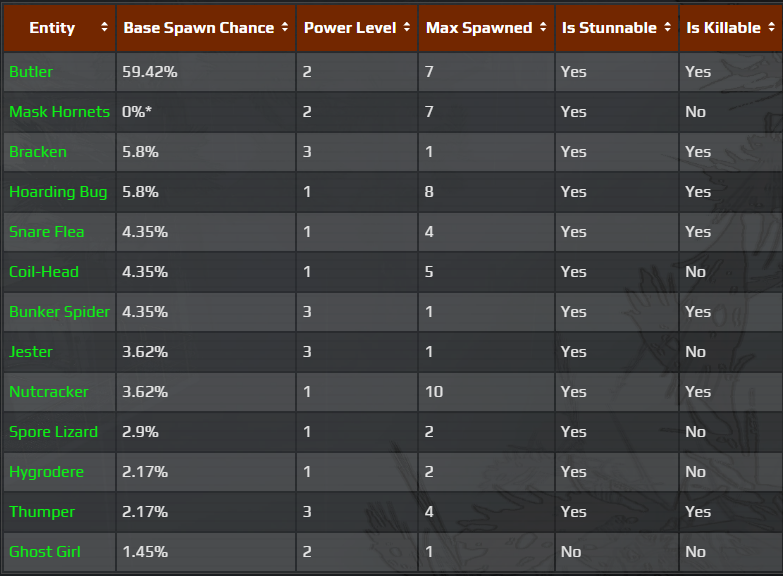Viewport: 783px width, 576px height.
Task: Open the Hygrodere page link
Action: coord(46,472)
